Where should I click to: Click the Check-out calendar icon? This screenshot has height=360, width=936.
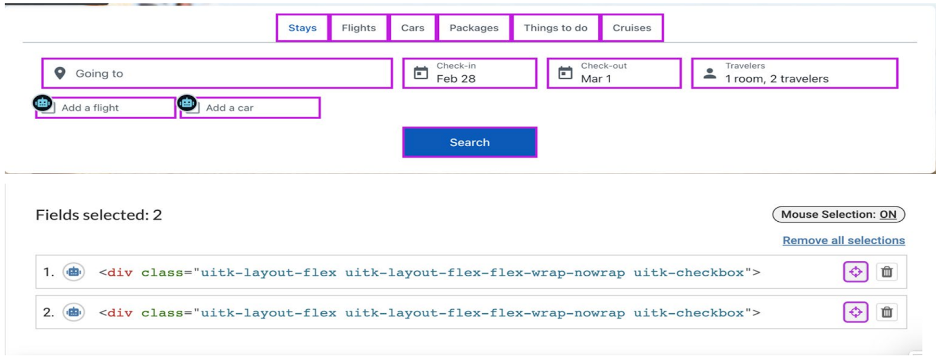point(565,73)
